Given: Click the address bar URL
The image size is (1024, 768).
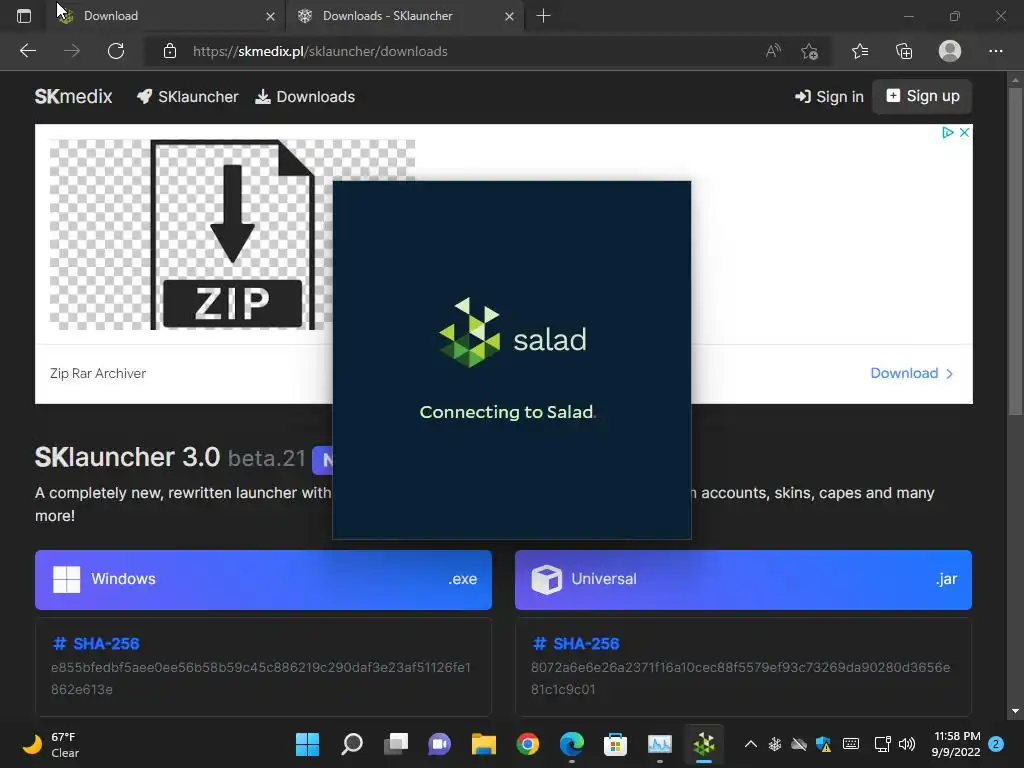Looking at the screenshot, I should [x=320, y=51].
